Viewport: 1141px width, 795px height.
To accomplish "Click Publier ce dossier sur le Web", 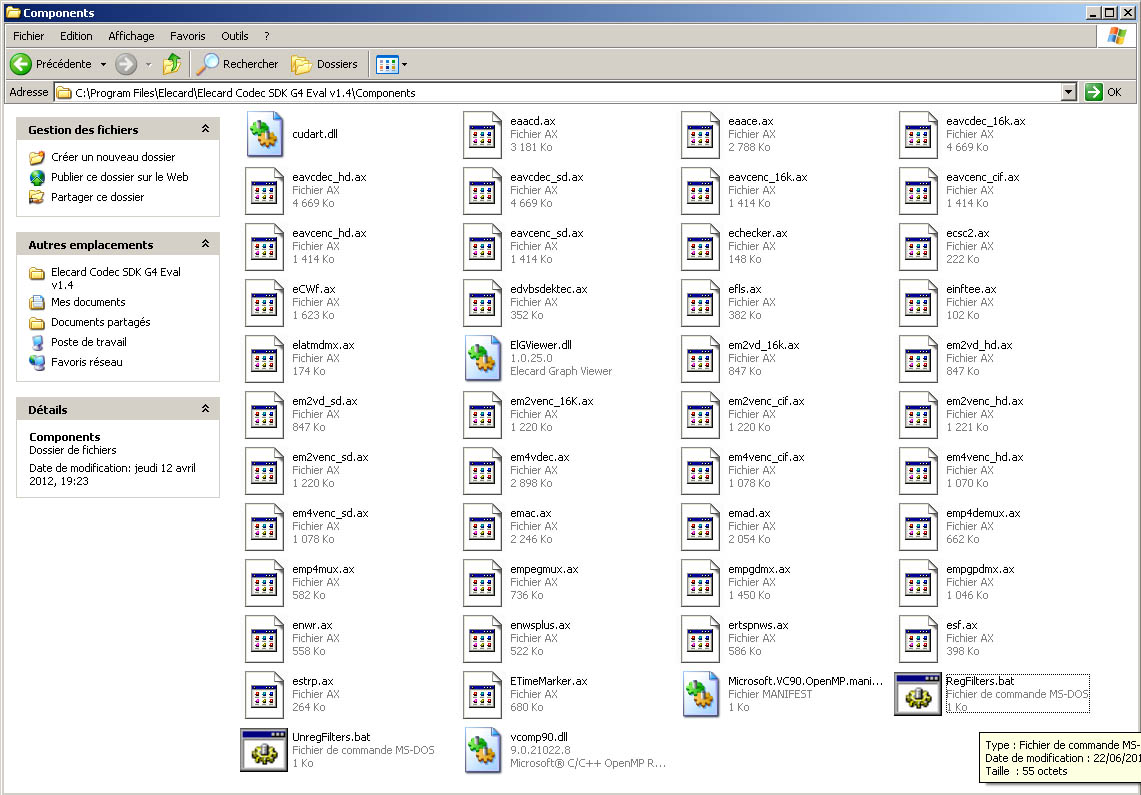I will 119,177.
